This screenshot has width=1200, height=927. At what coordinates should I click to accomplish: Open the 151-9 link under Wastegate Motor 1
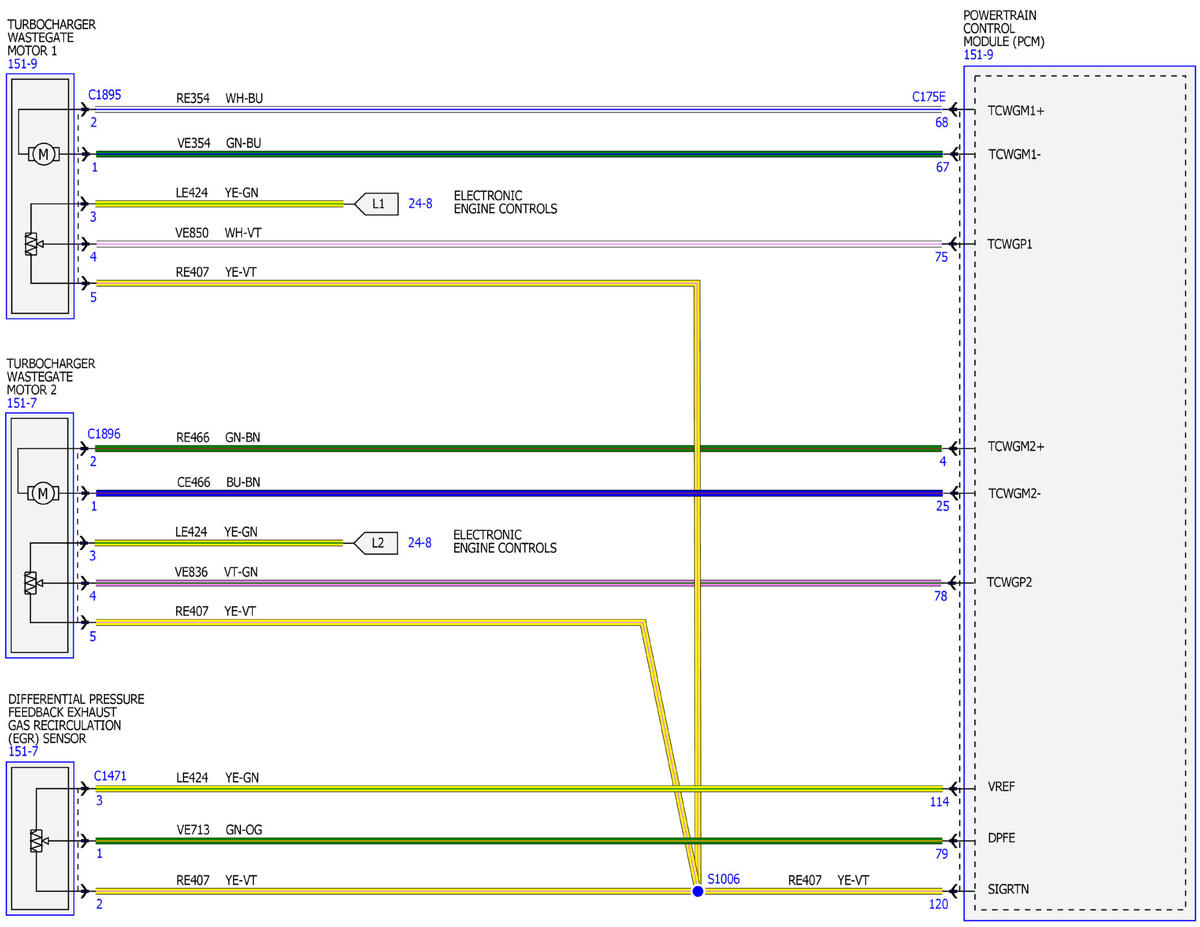[x=24, y=64]
